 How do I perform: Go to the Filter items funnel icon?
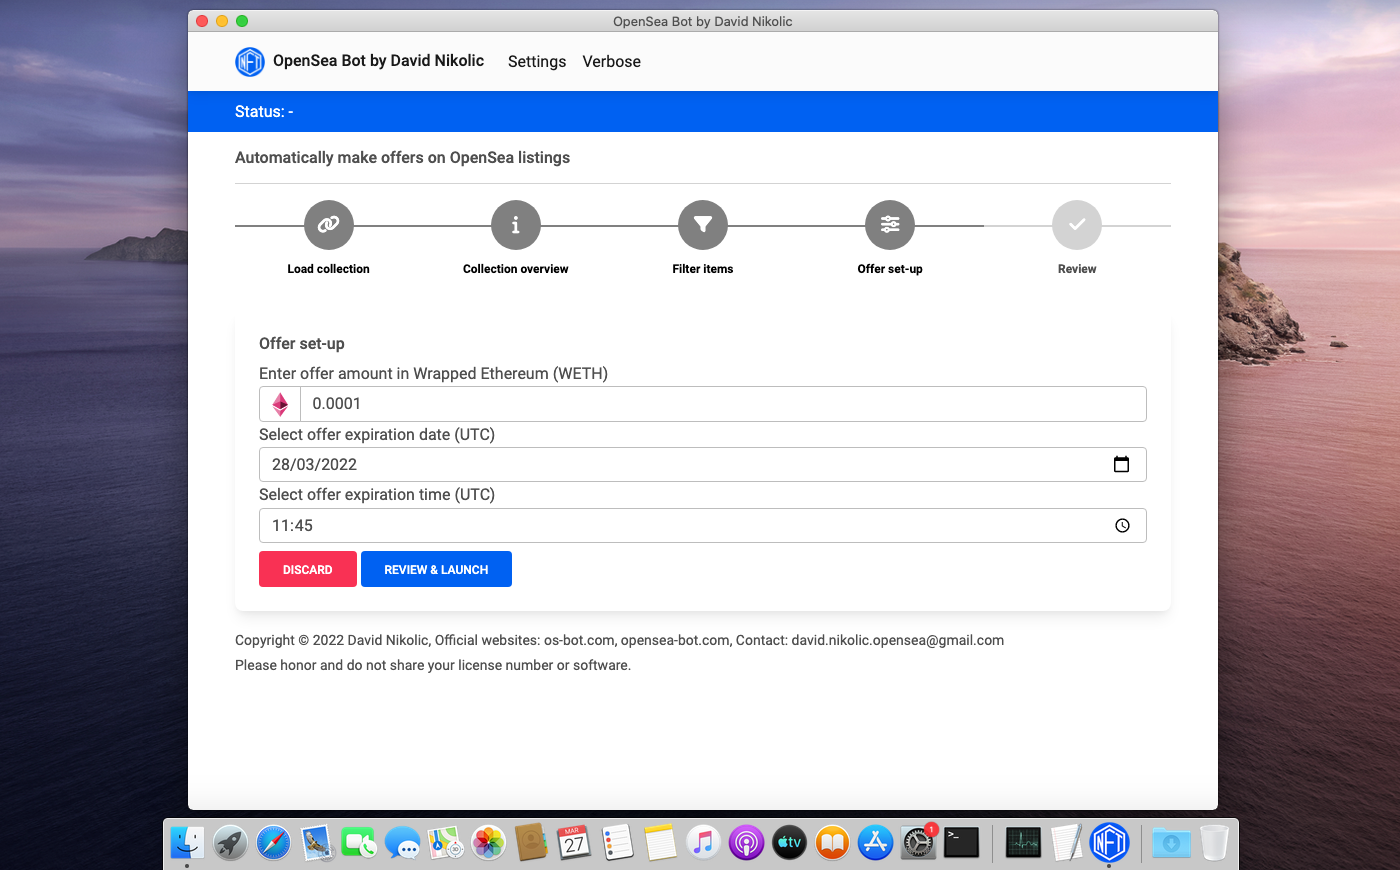pyautogui.click(x=703, y=225)
